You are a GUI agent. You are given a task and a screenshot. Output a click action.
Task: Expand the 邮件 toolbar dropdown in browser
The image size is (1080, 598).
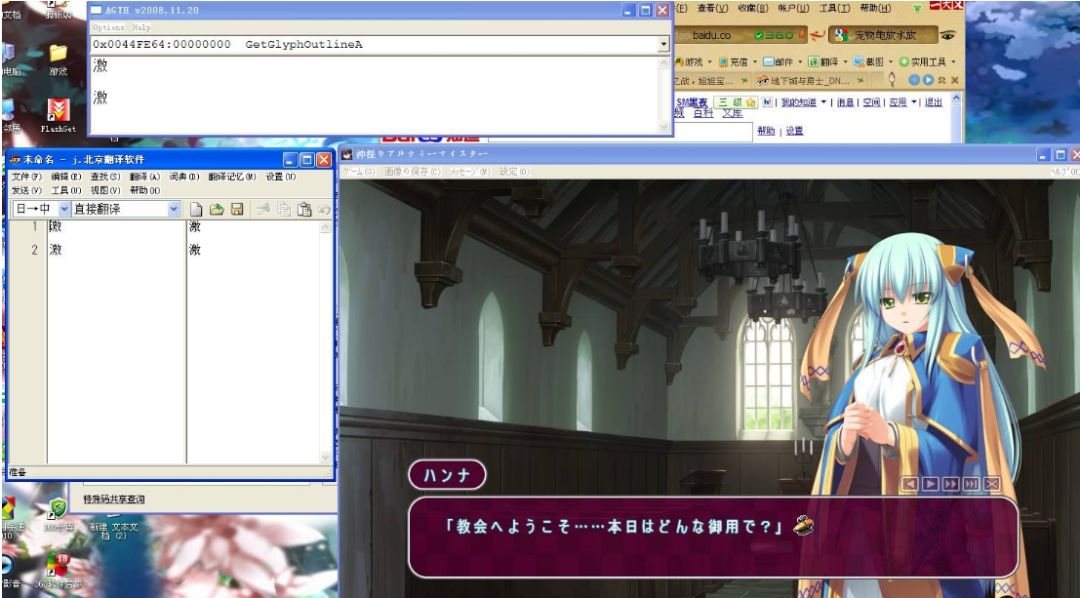pos(800,62)
